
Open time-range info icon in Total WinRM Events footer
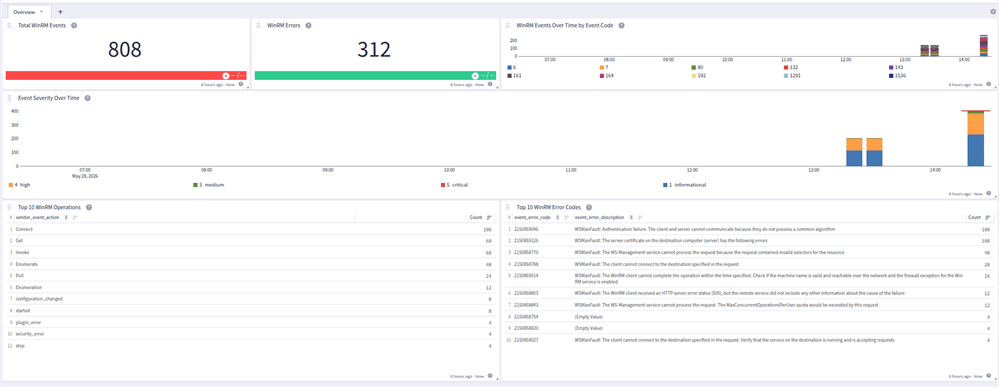pyautogui.click(x=241, y=84)
